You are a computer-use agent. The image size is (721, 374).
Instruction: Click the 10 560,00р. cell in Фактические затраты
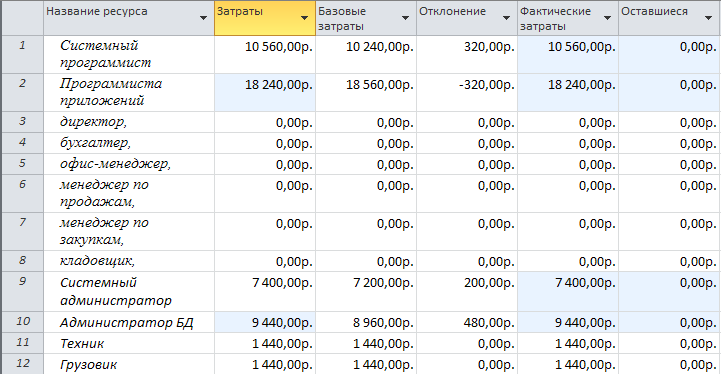pos(568,54)
